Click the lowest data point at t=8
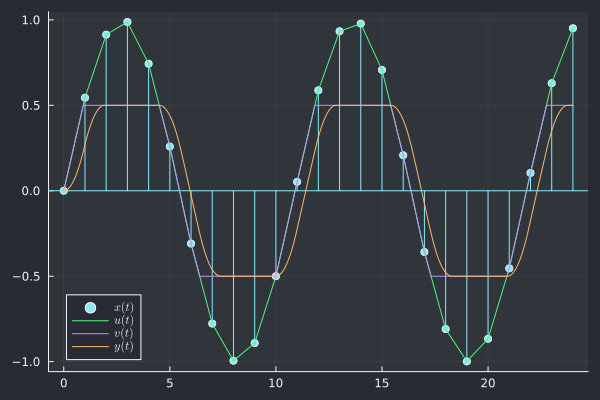 pyautogui.click(x=233, y=360)
